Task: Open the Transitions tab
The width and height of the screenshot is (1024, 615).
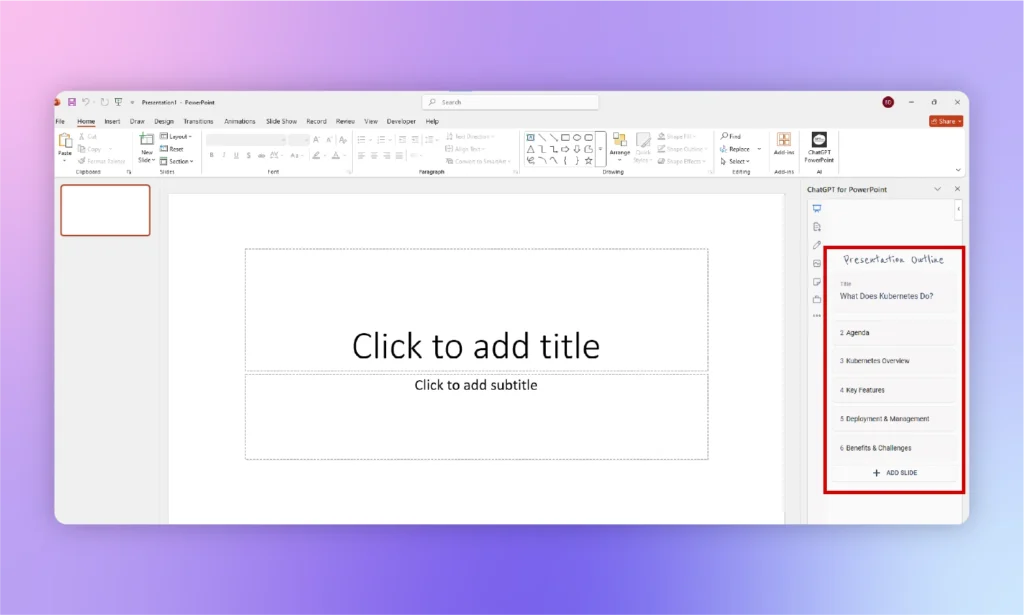Action: click(198, 121)
